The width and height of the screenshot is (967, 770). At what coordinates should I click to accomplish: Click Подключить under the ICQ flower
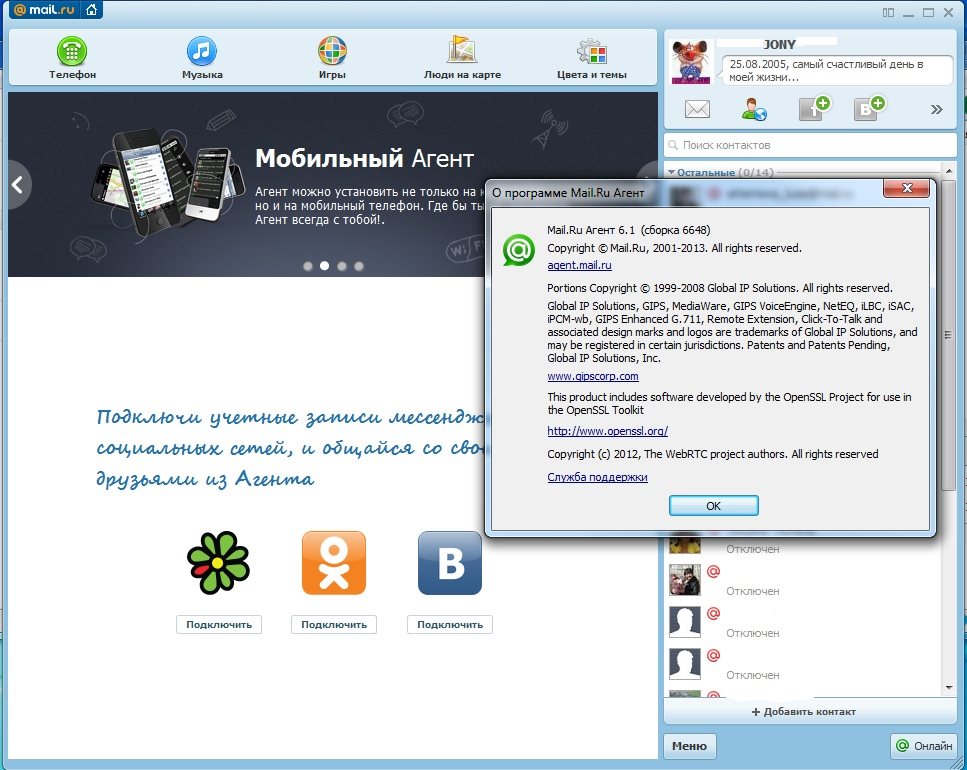pyautogui.click(x=219, y=624)
